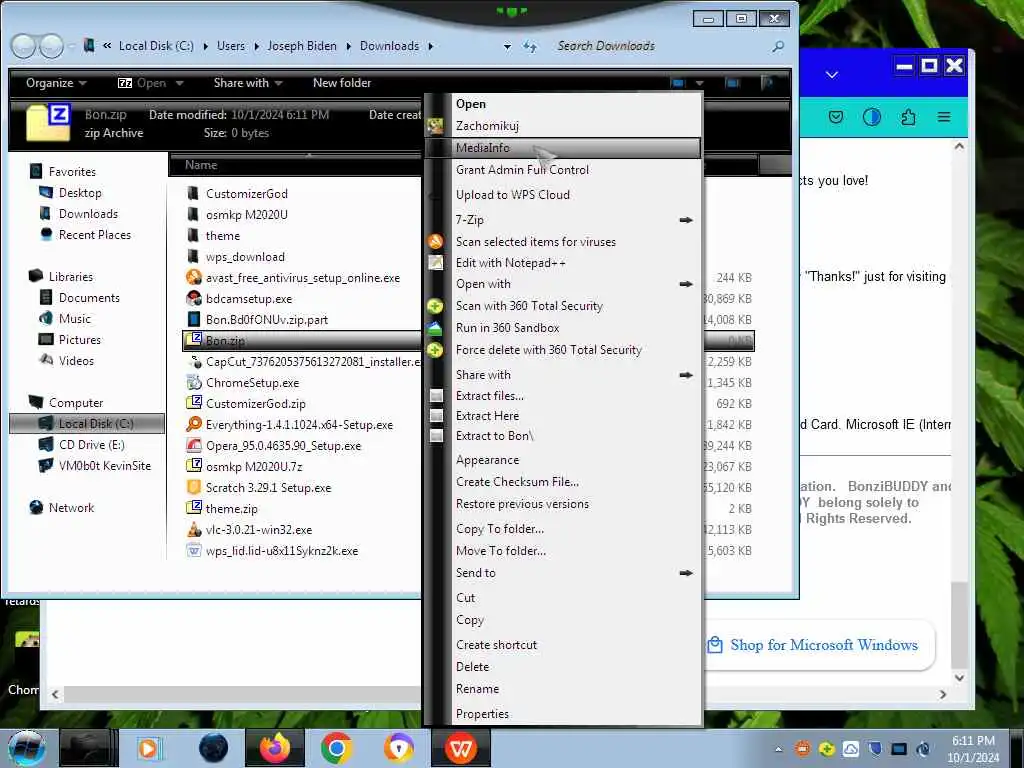Click Firefox horizontal scrollbar left arrow
Image resolution: width=1024 pixels, height=768 pixels.
(x=56, y=694)
